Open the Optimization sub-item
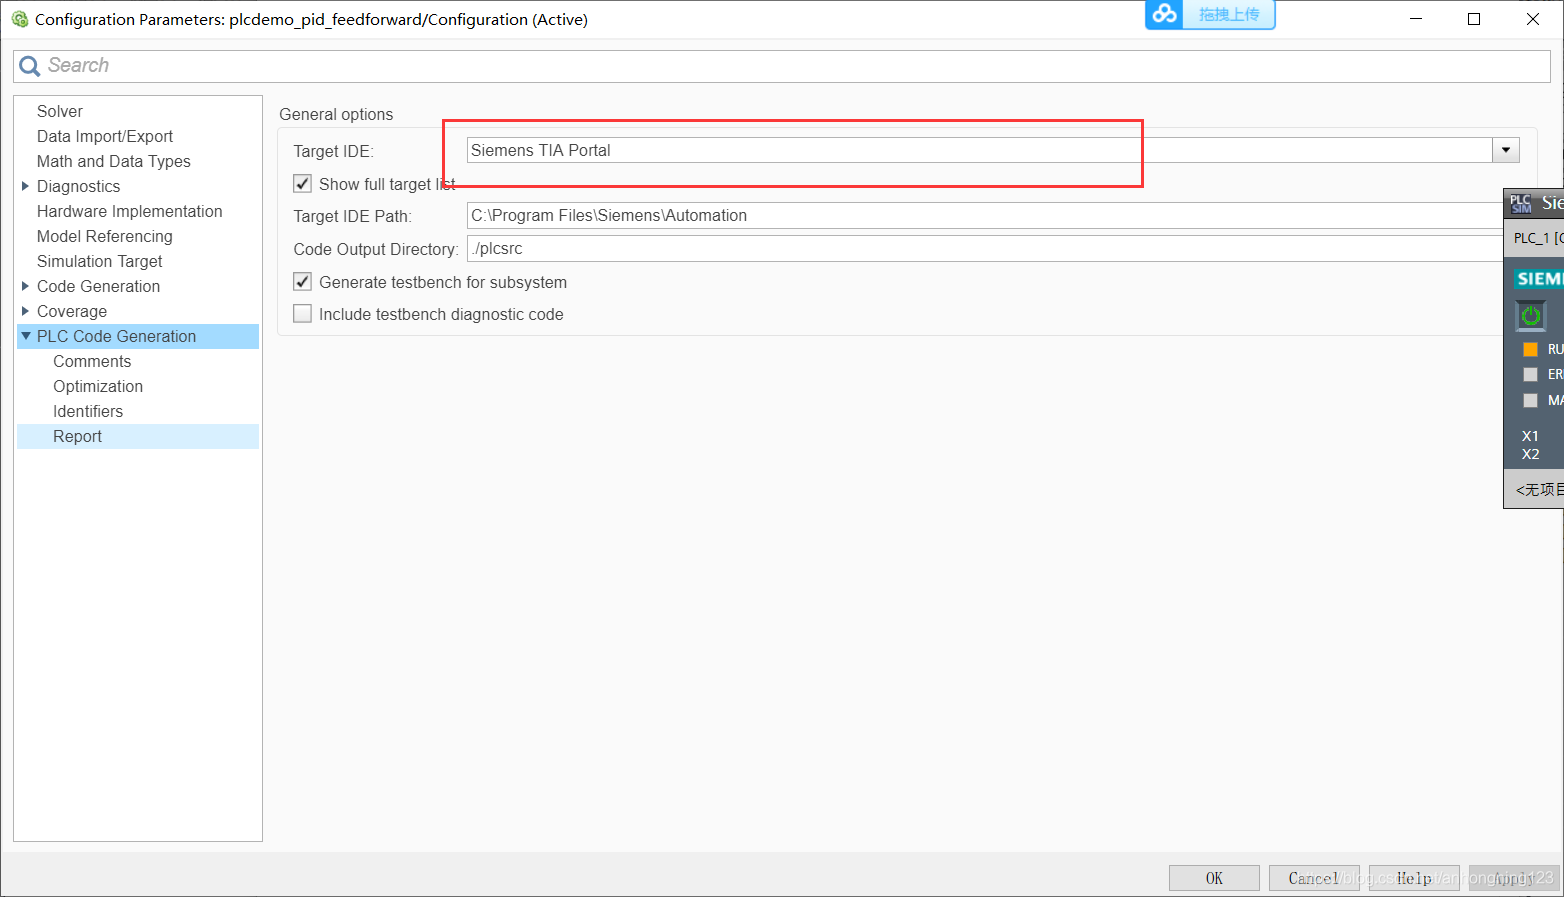The image size is (1564, 897). pyautogui.click(x=98, y=386)
